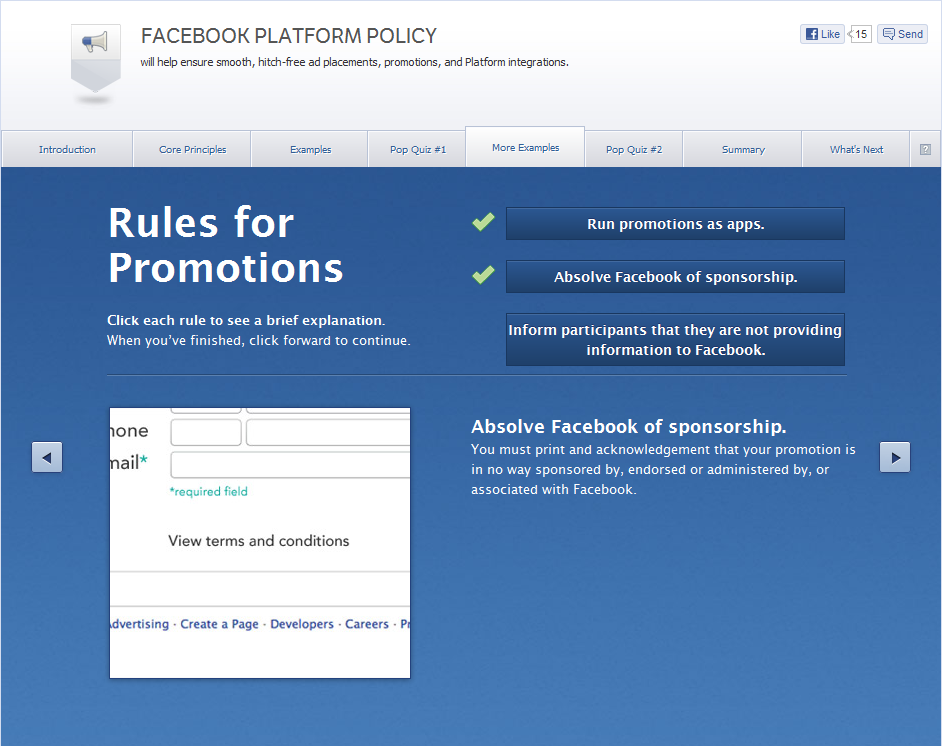Click the 'Absolve Facebook of sponsorship.' explanation heading
The height and width of the screenshot is (746, 942).
[x=628, y=426]
